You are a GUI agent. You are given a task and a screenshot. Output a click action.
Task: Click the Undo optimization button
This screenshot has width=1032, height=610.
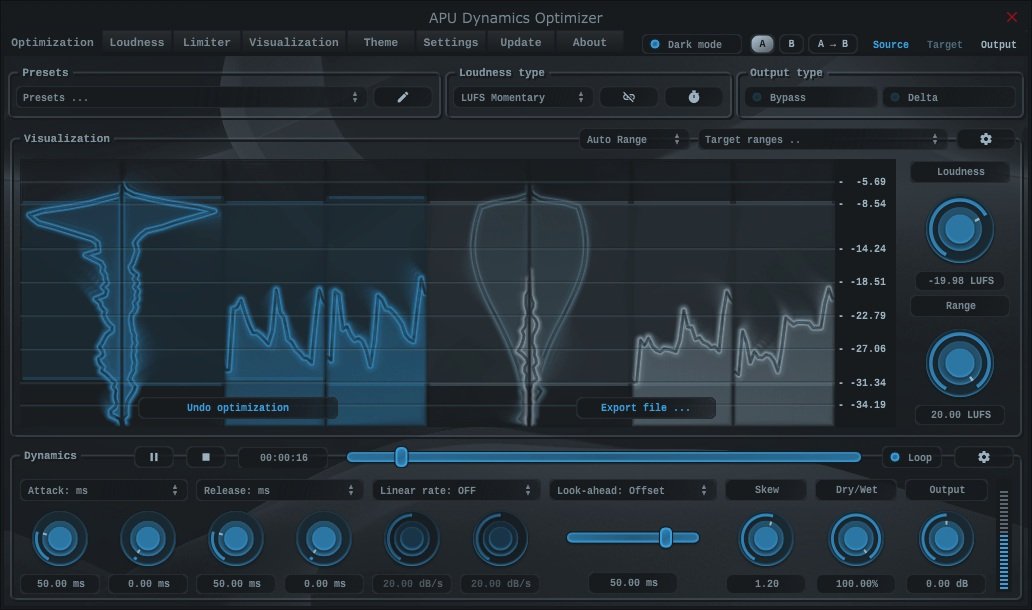tap(238, 408)
